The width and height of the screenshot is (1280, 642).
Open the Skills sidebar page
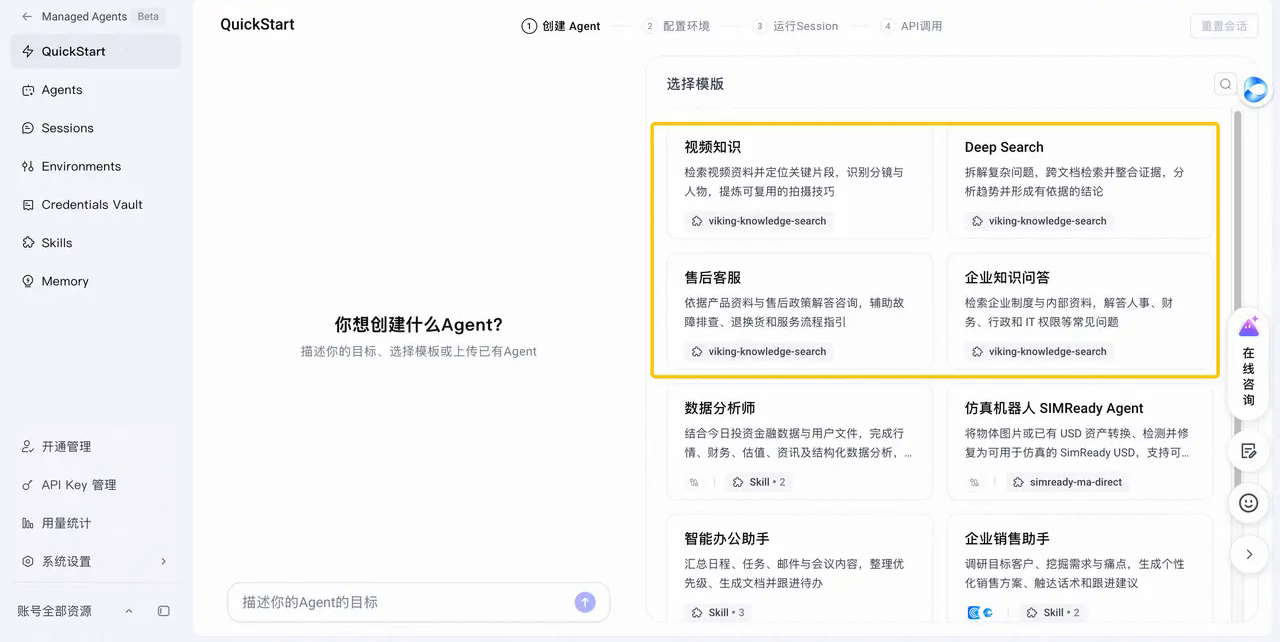tap(96, 243)
